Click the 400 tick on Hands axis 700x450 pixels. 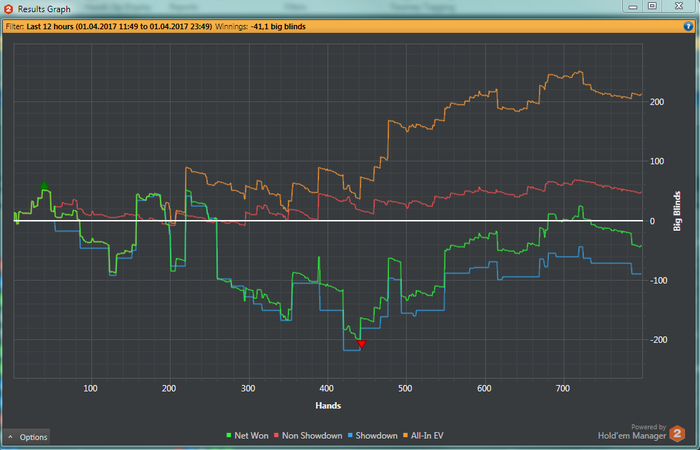(326, 388)
